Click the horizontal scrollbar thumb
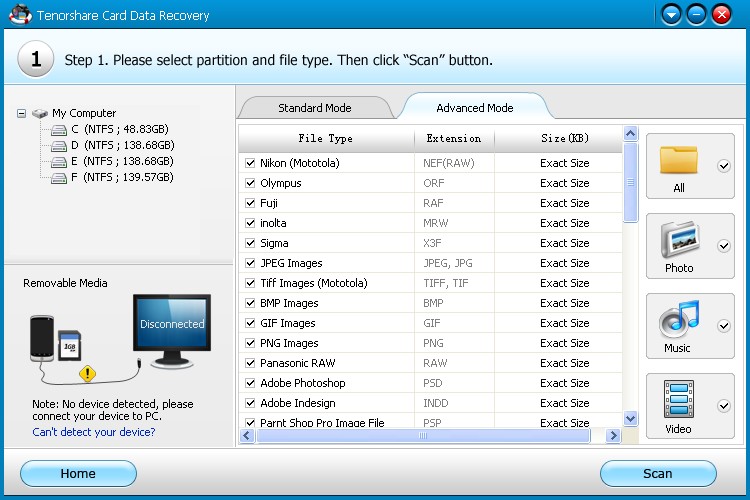Viewport: 750px width, 500px height. click(423, 435)
